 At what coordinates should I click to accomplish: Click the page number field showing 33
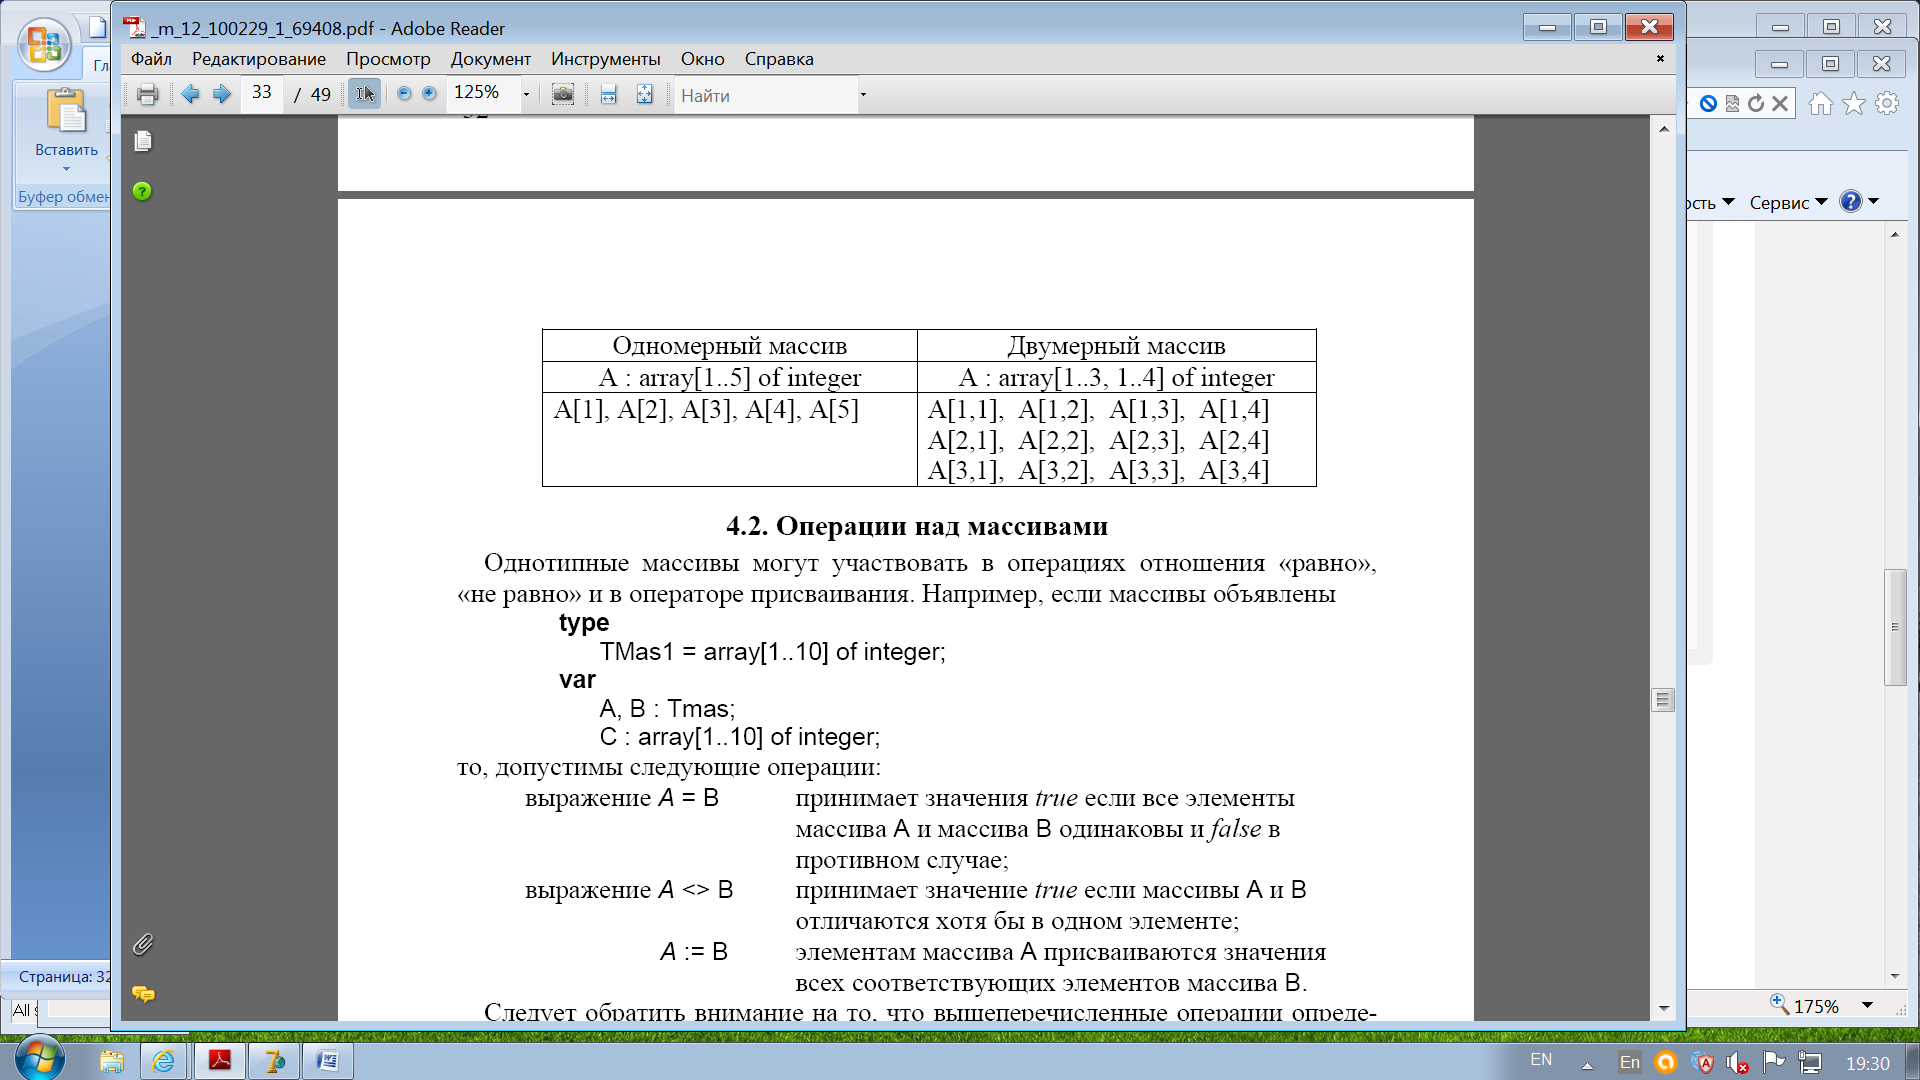tap(262, 93)
